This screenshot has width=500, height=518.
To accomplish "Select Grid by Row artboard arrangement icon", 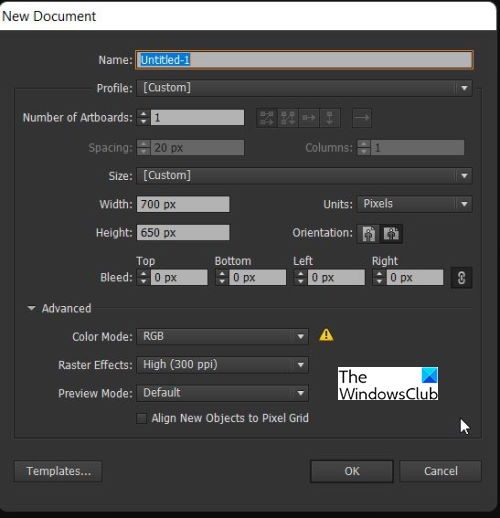I will (266, 118).
